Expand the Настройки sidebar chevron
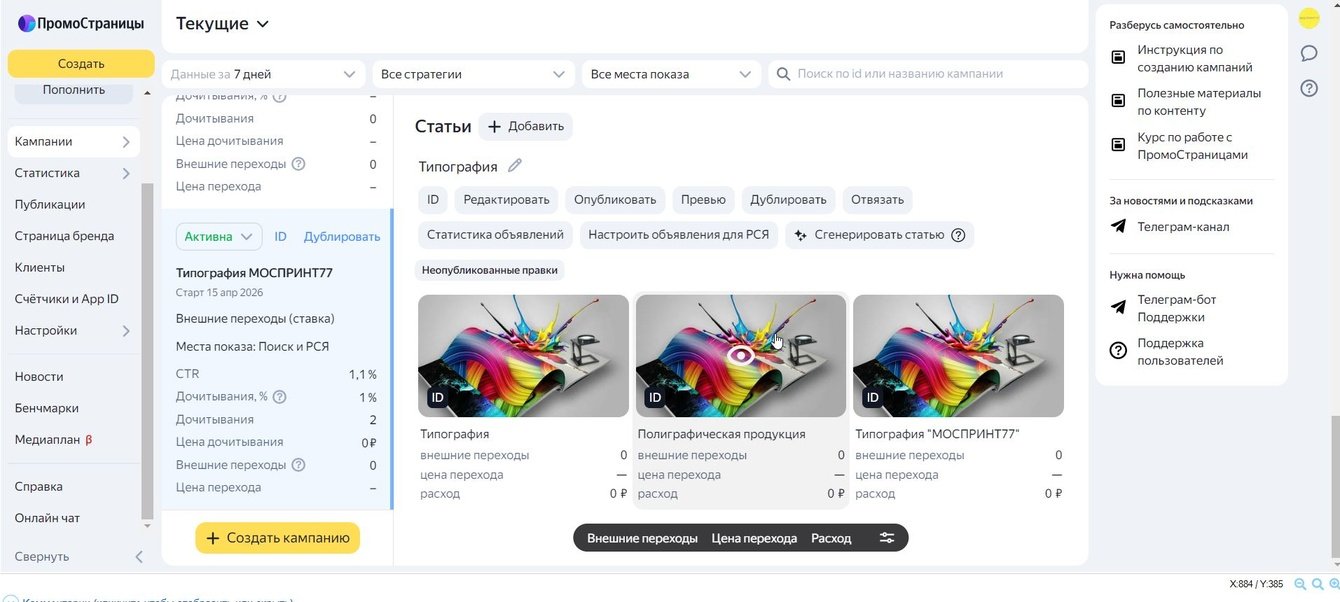Image resolution: width=1340 pixels, height=602 pixels. coord(126,331)
